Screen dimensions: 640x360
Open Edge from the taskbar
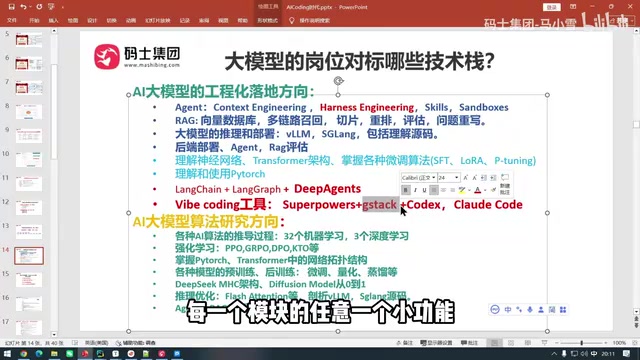coord(39,353)
